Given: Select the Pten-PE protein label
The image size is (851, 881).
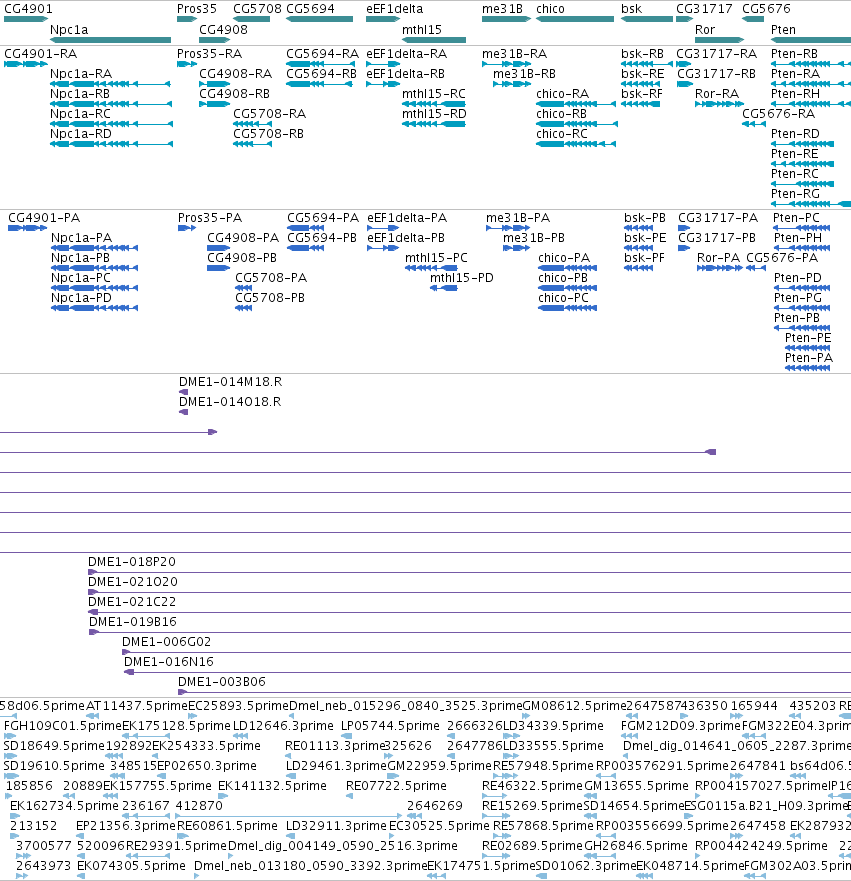Looking at the screenshot, I should click(x=808, y=338).
